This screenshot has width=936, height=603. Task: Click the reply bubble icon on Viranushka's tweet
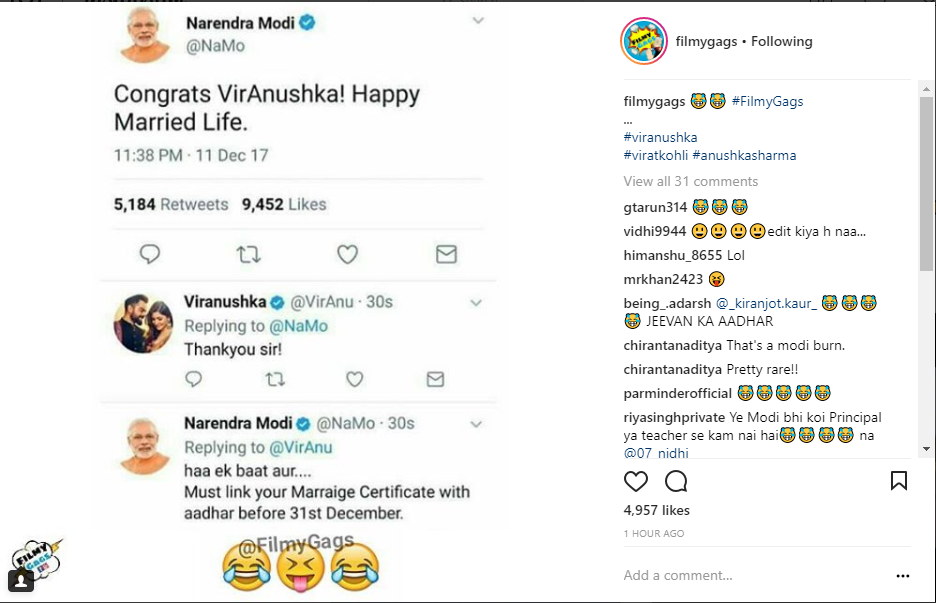click(193, 379)
